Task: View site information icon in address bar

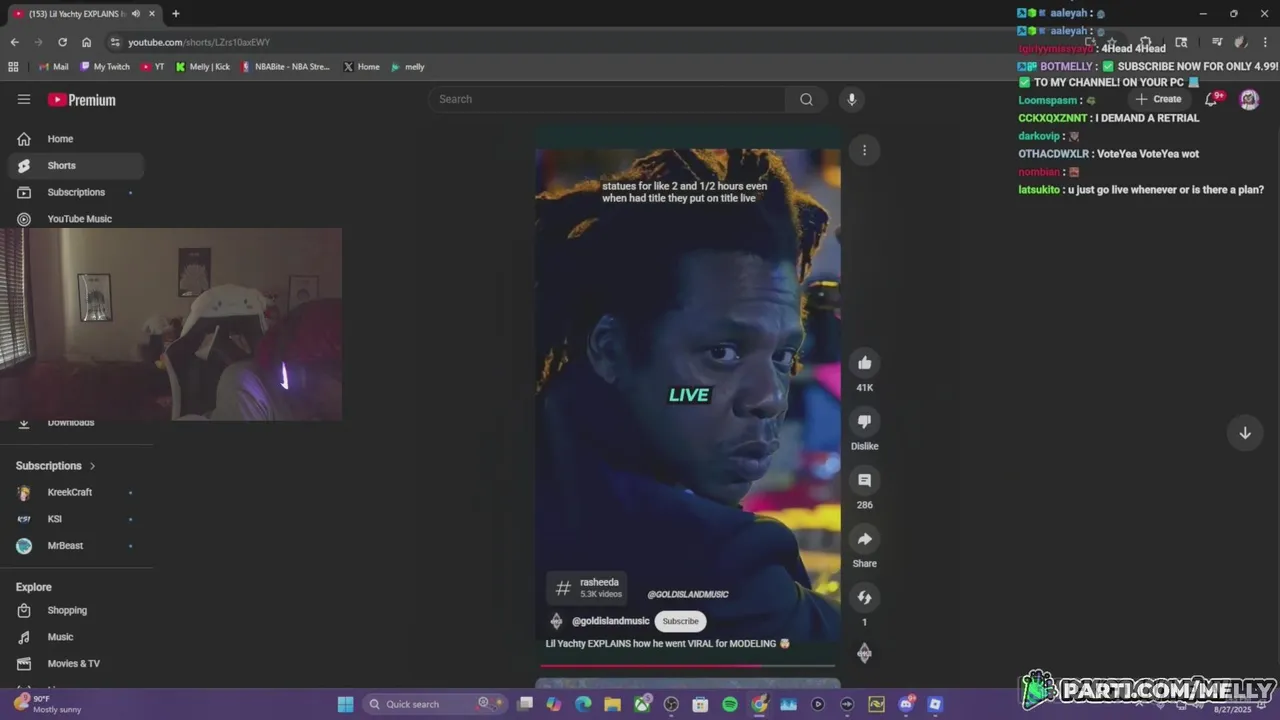Action: [115, 42]
